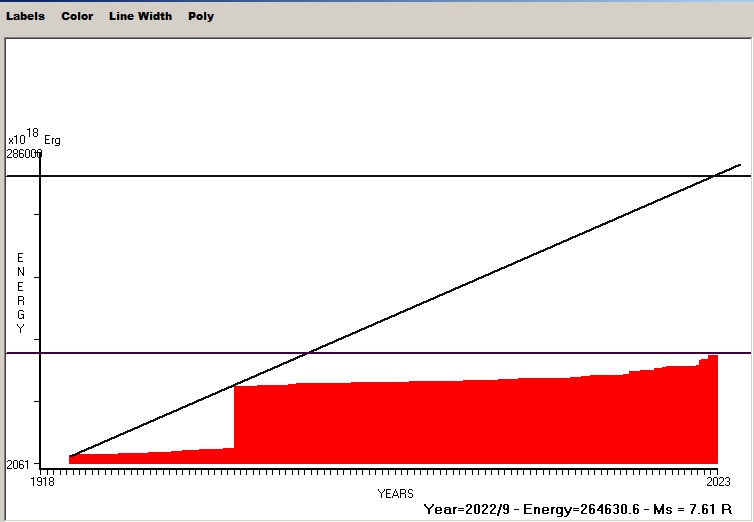
Task: Click the x10^18 Erg unit label
Action: [x=34, y=138]
